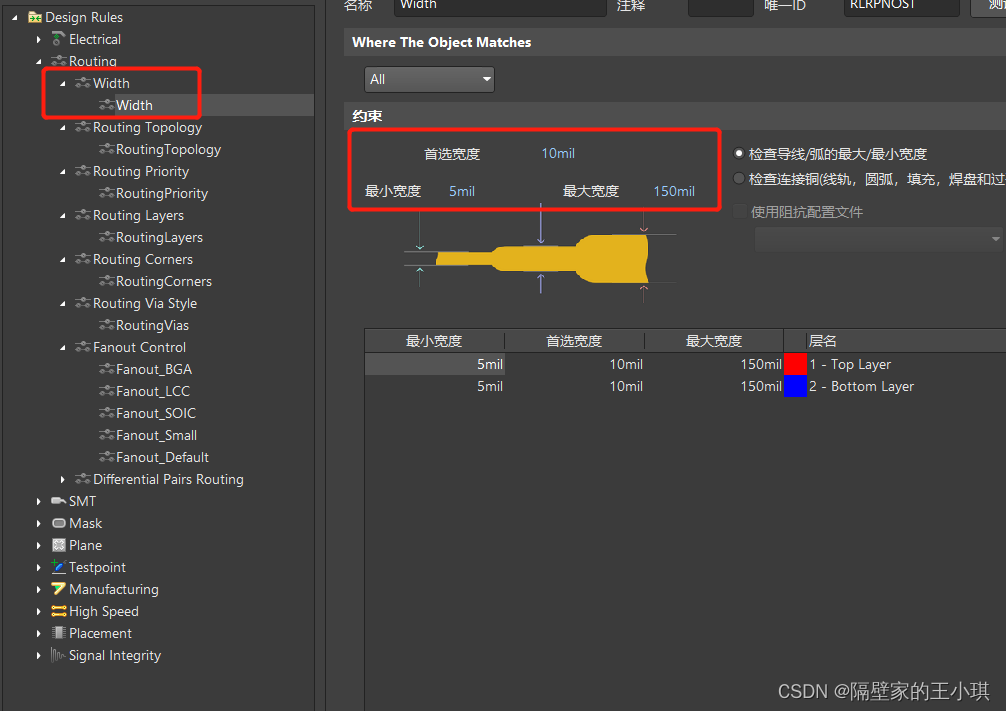Open the High Speed category label

click(103, 611)
